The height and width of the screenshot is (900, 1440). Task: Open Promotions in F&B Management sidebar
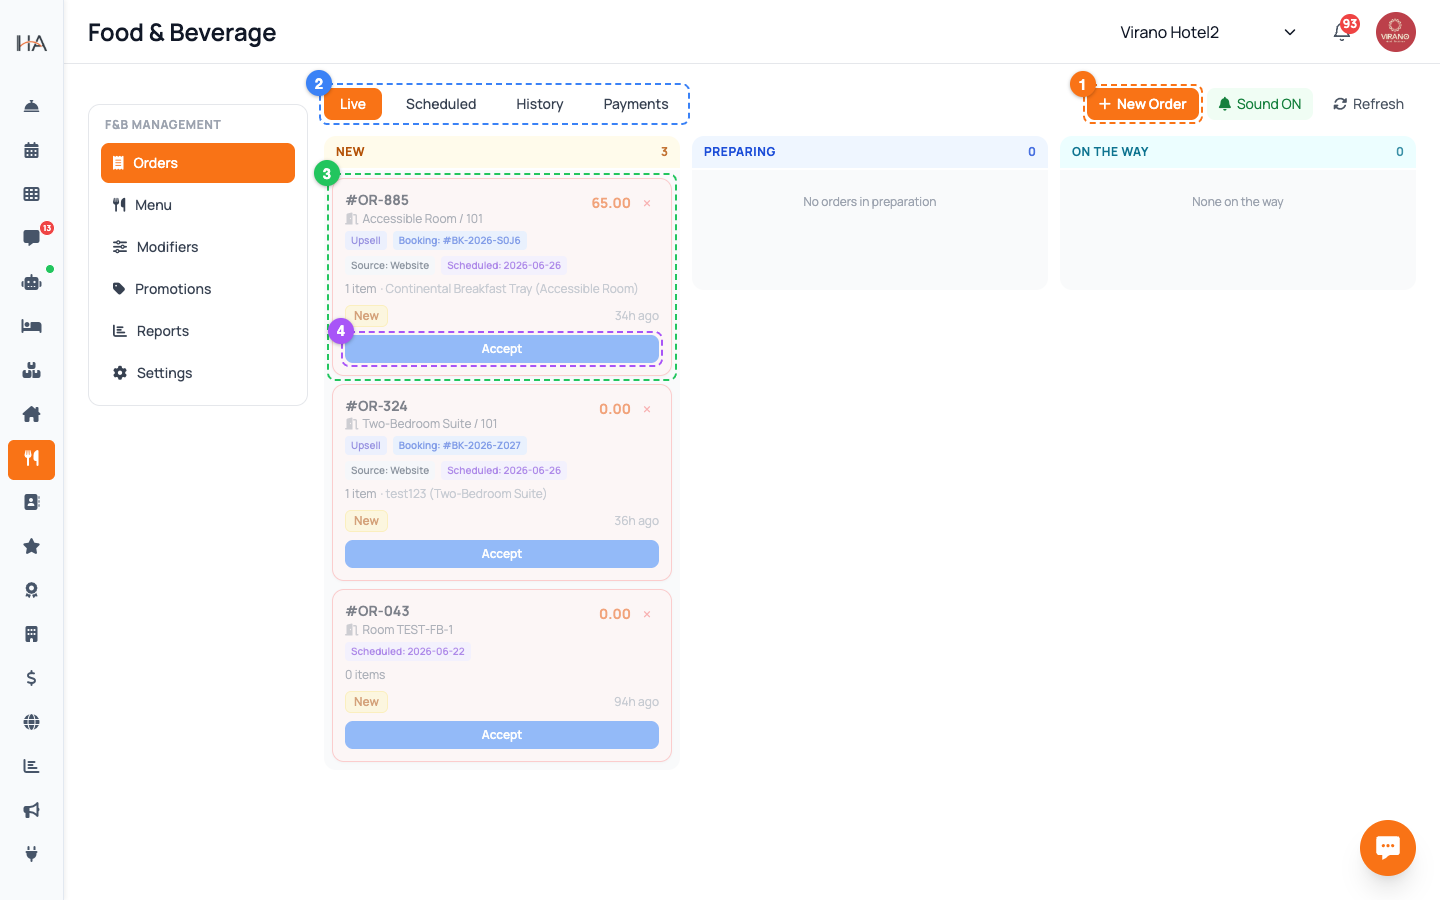[x=198, y=289]
